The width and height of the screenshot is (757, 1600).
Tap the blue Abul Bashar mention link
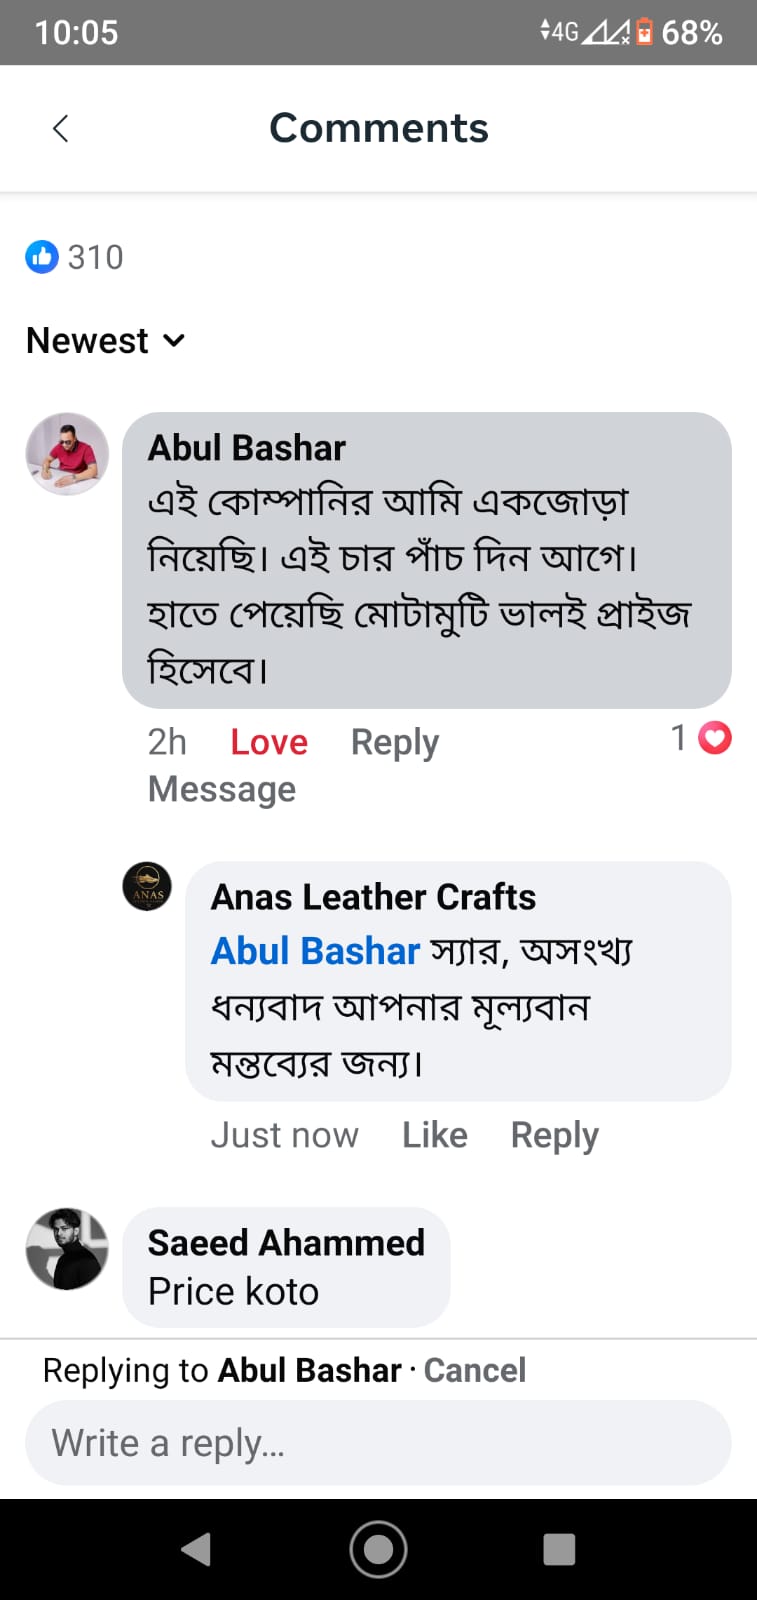pyautogui.click(x=315, y=951)
